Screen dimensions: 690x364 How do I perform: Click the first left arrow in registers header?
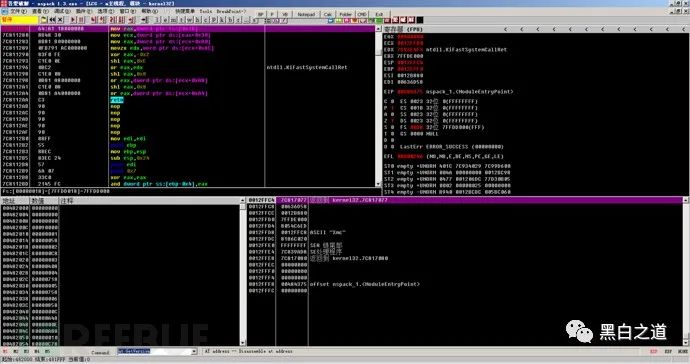[x=506, y=29]
